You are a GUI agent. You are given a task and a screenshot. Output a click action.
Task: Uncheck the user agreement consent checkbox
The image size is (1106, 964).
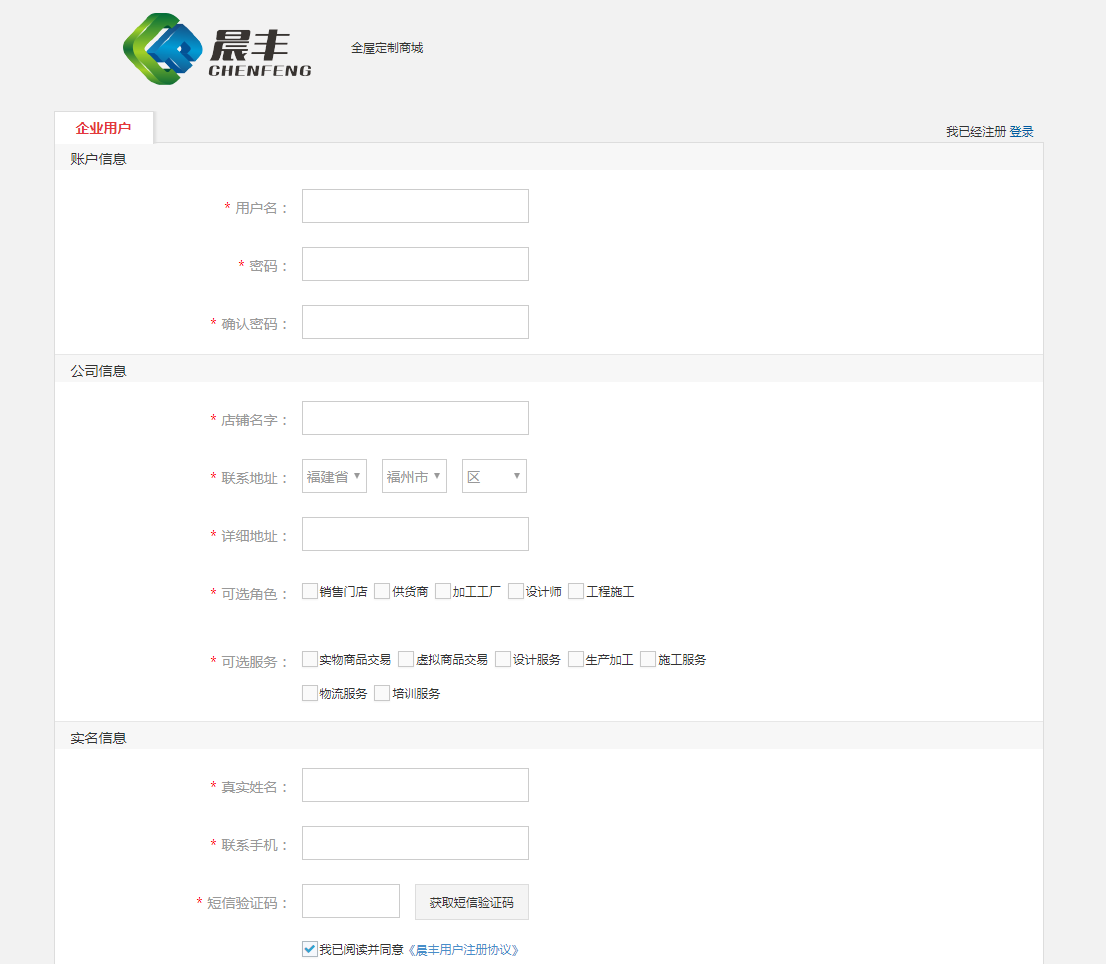[x=308, y=950]
